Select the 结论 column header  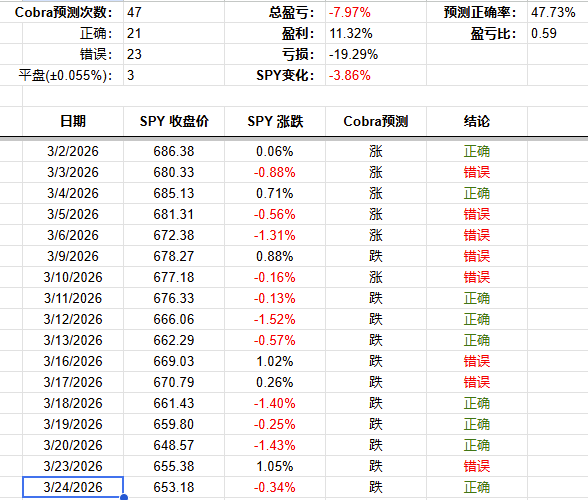click(477, 121)
